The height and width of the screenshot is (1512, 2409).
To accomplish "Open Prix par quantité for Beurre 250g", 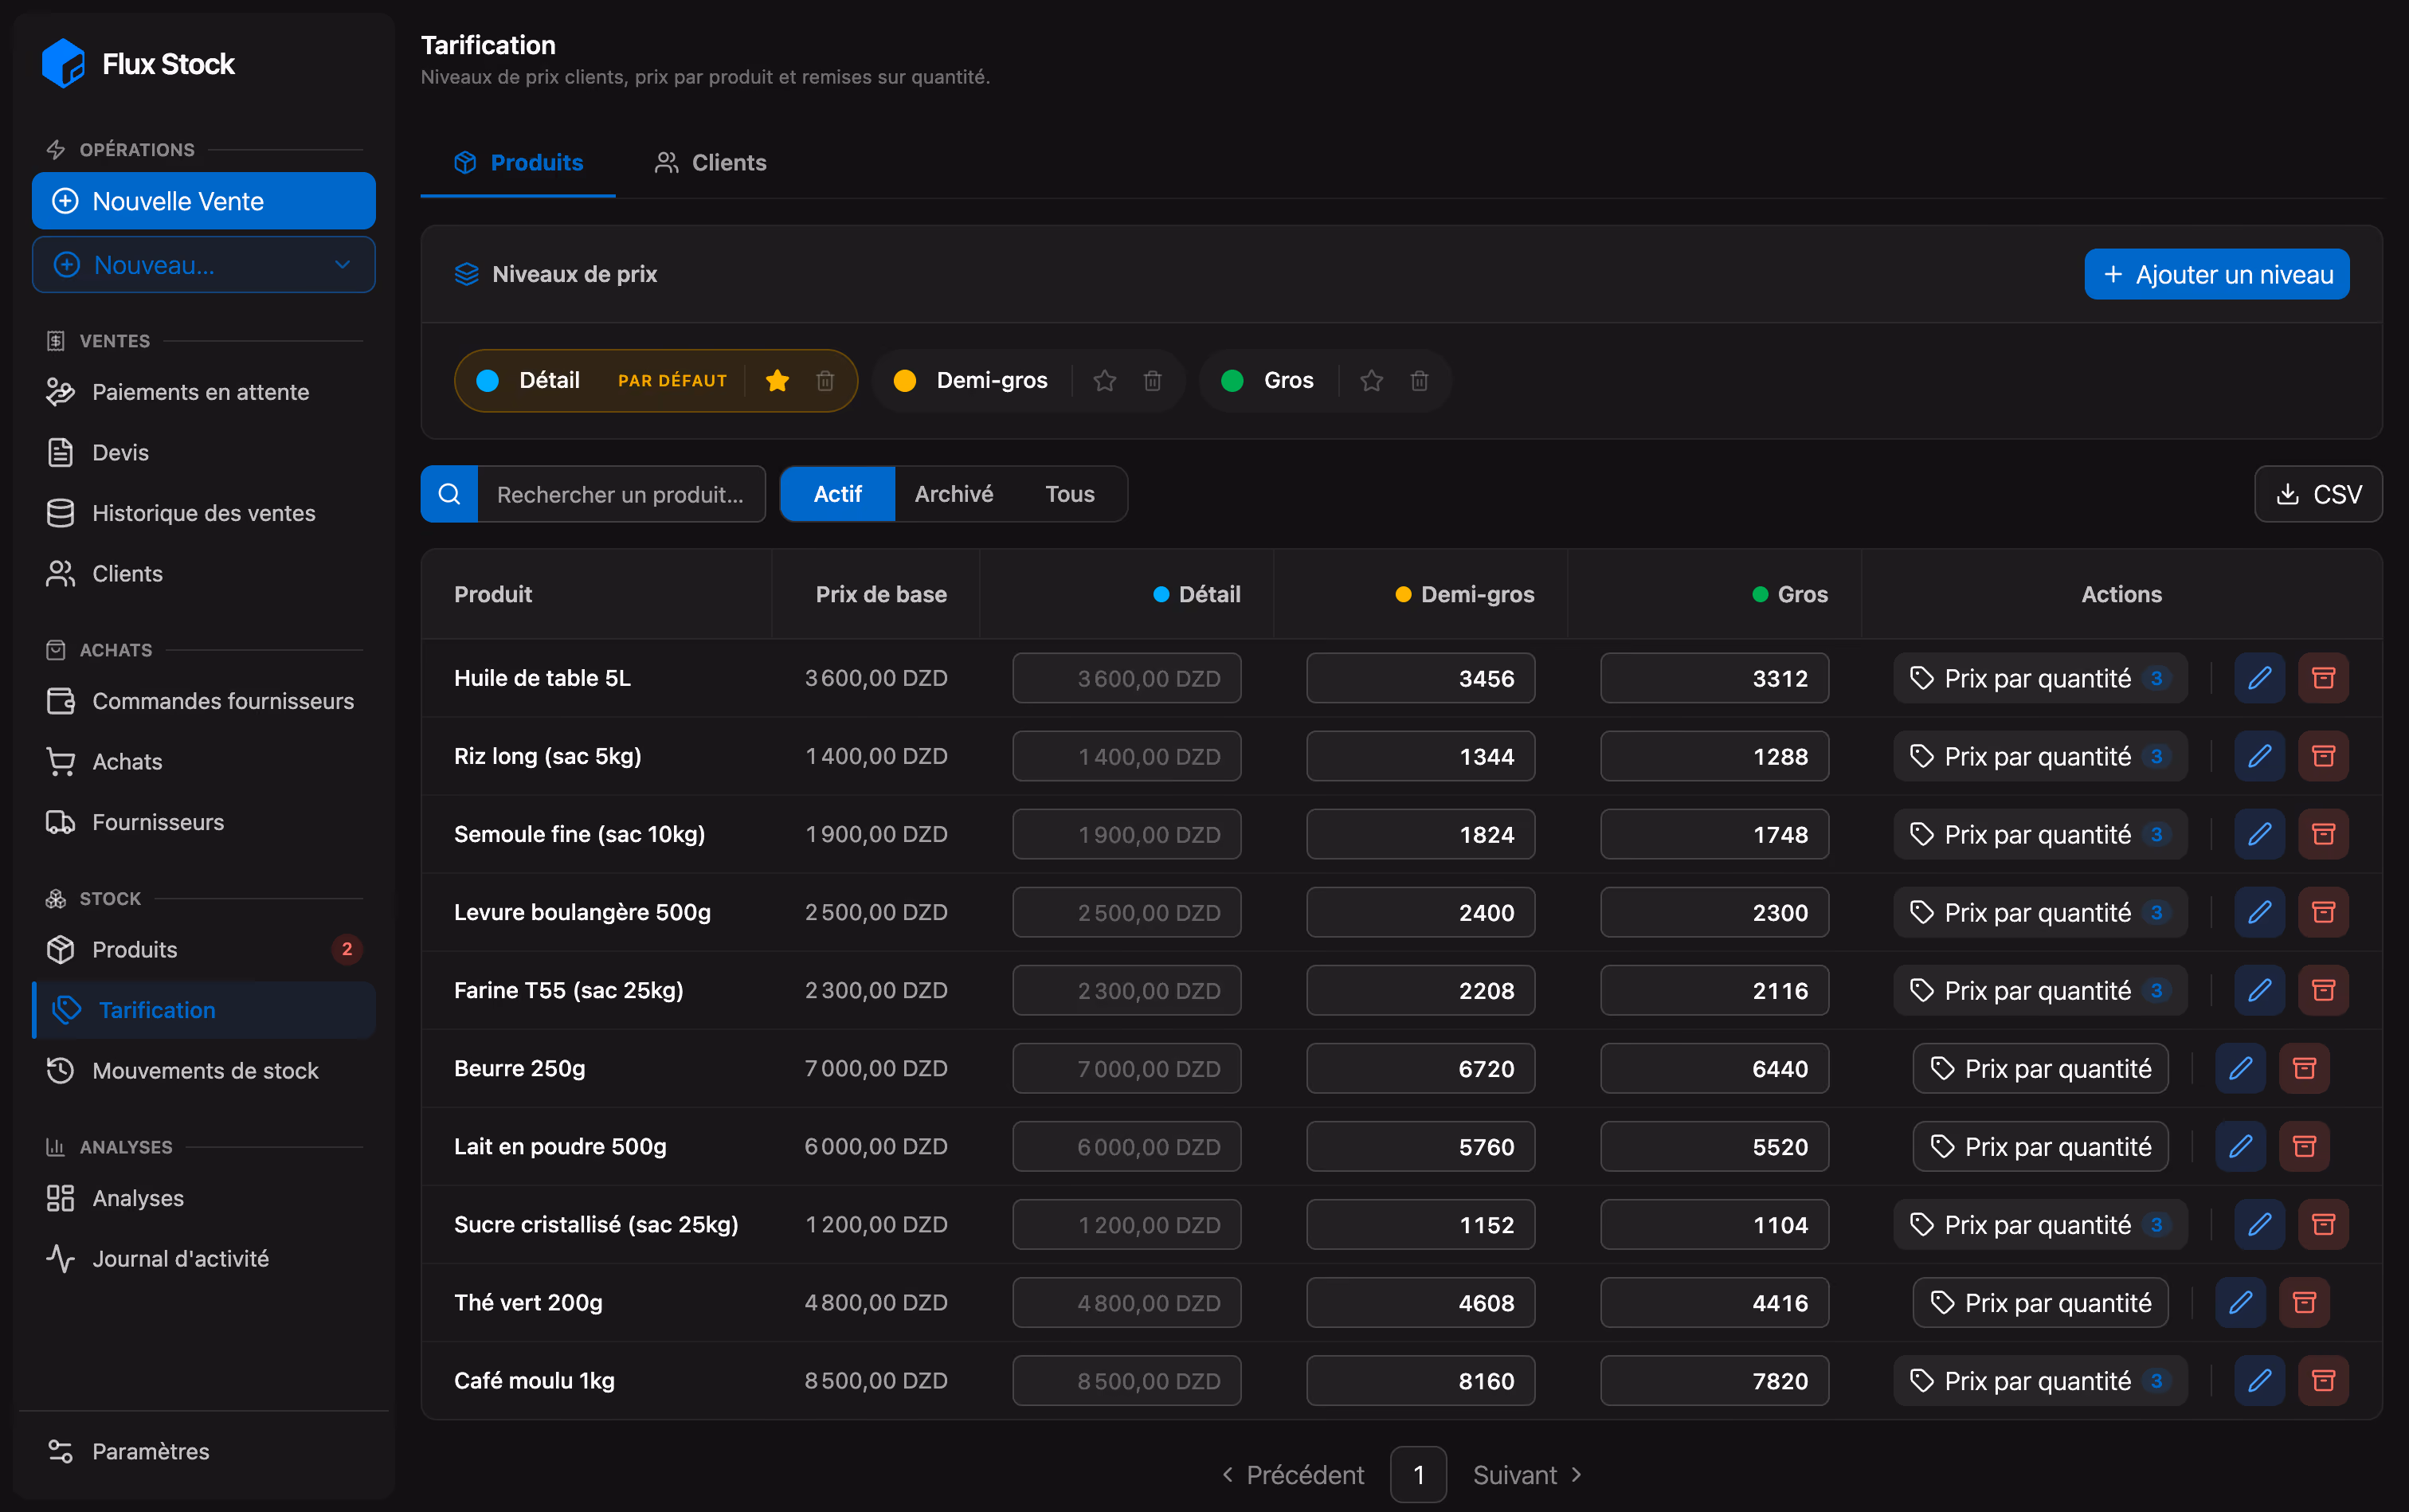I will coord(2040,1068).
